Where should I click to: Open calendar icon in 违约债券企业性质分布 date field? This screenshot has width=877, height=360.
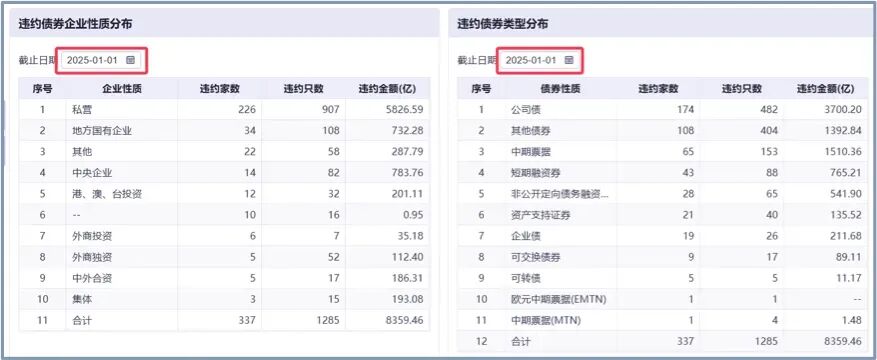click(x=131, y=60)
